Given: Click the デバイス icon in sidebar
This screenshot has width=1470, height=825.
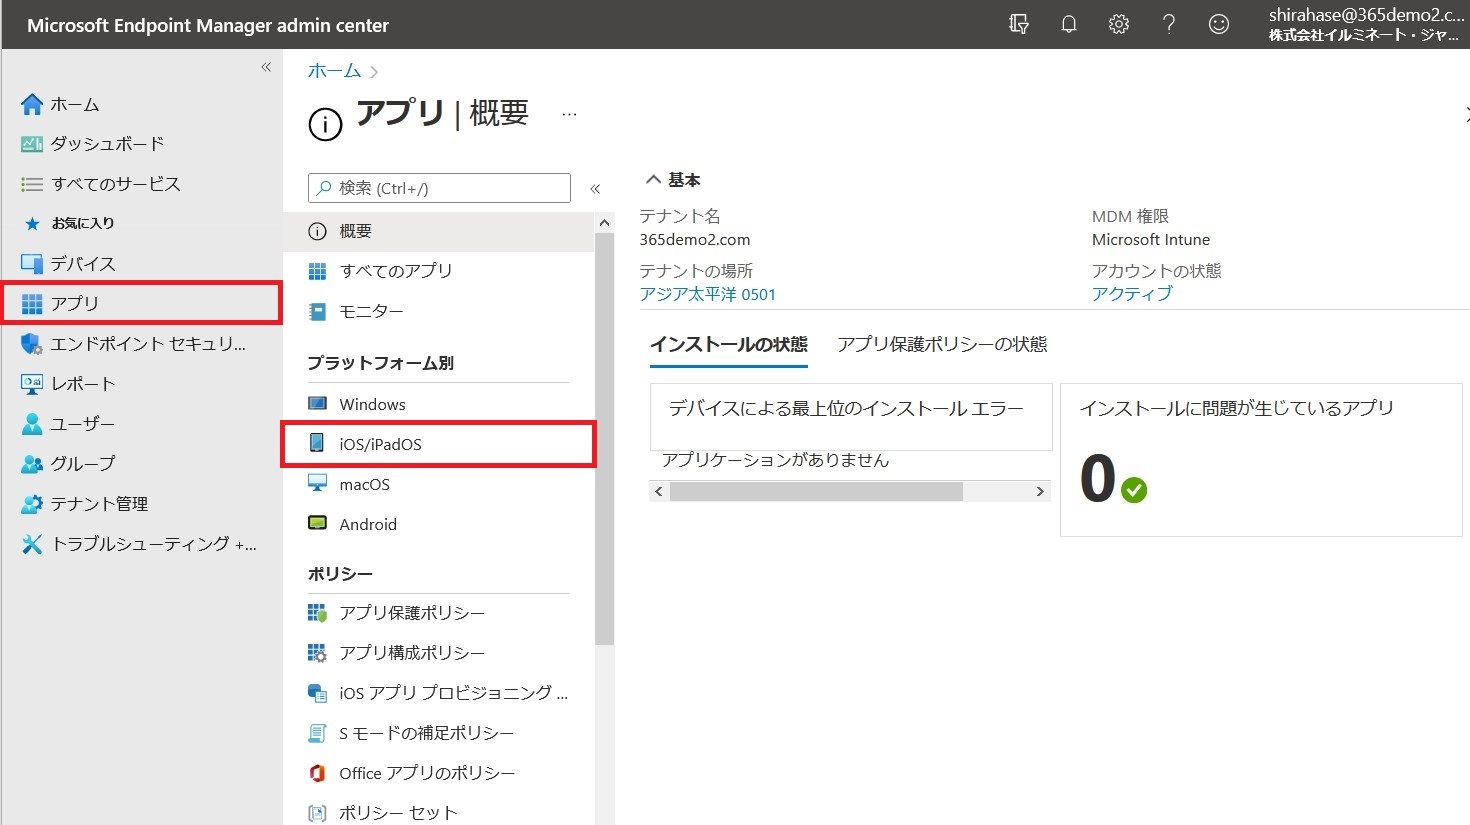Looking at the screenshot, I should click(x=32, y=264).
